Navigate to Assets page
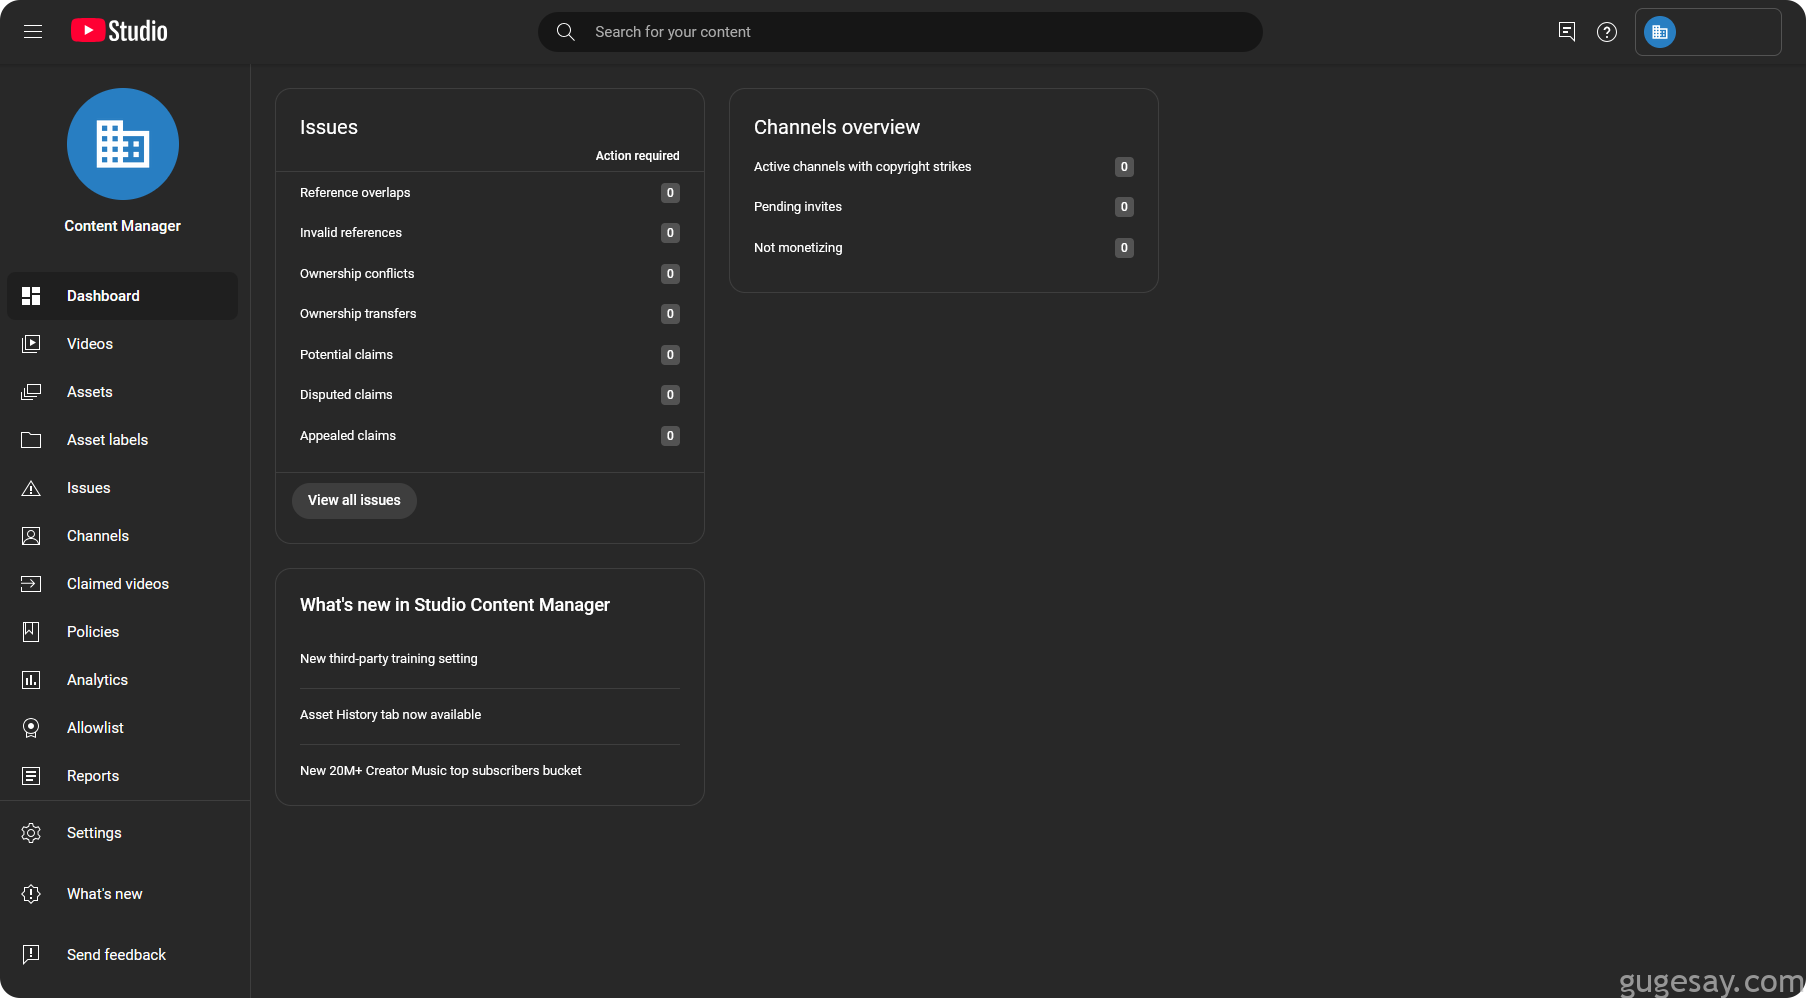Screen dimensions: 1806x998 coord(123,392)
